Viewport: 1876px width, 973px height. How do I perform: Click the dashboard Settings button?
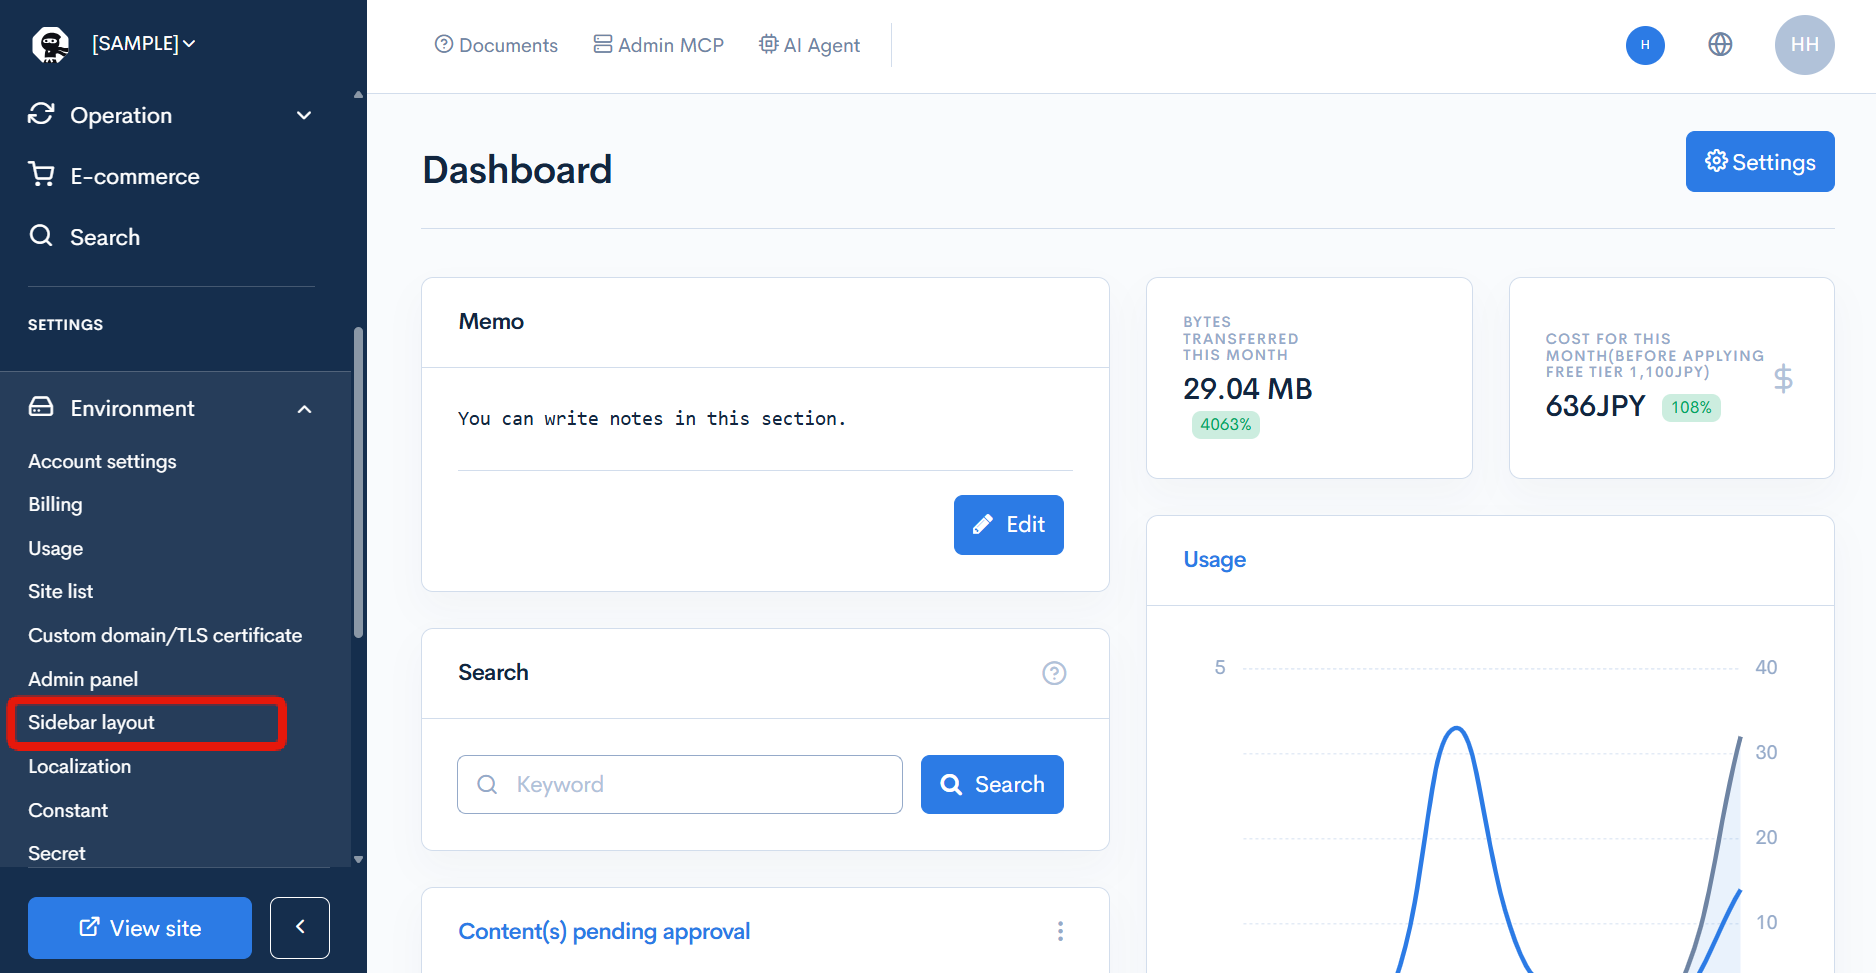click(1760, 162)
